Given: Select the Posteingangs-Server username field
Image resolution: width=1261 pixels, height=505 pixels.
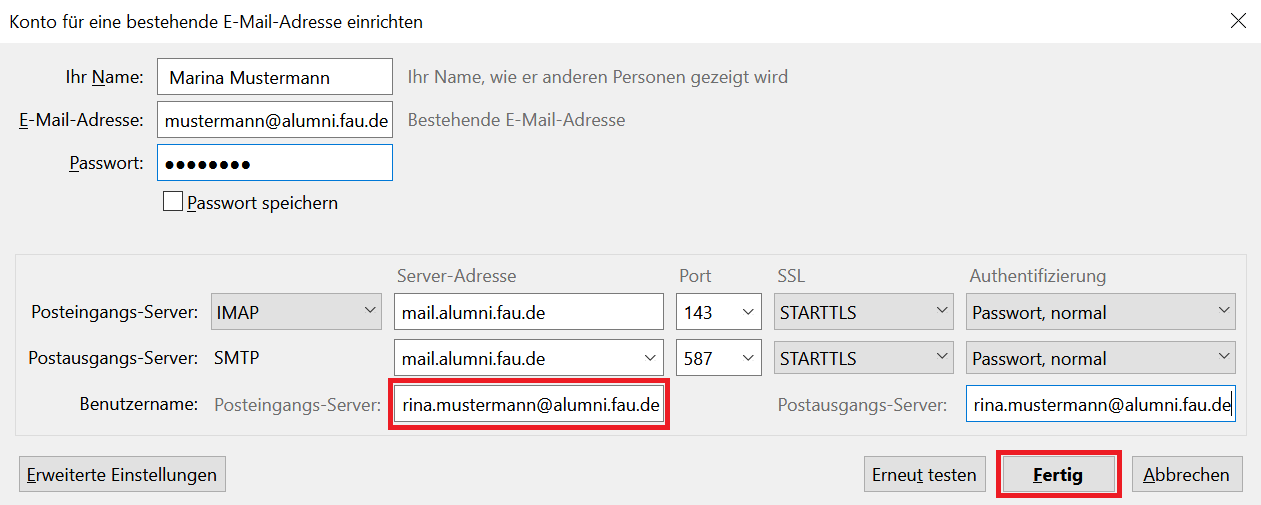Looking at the screenshot, I should point(530,405).
